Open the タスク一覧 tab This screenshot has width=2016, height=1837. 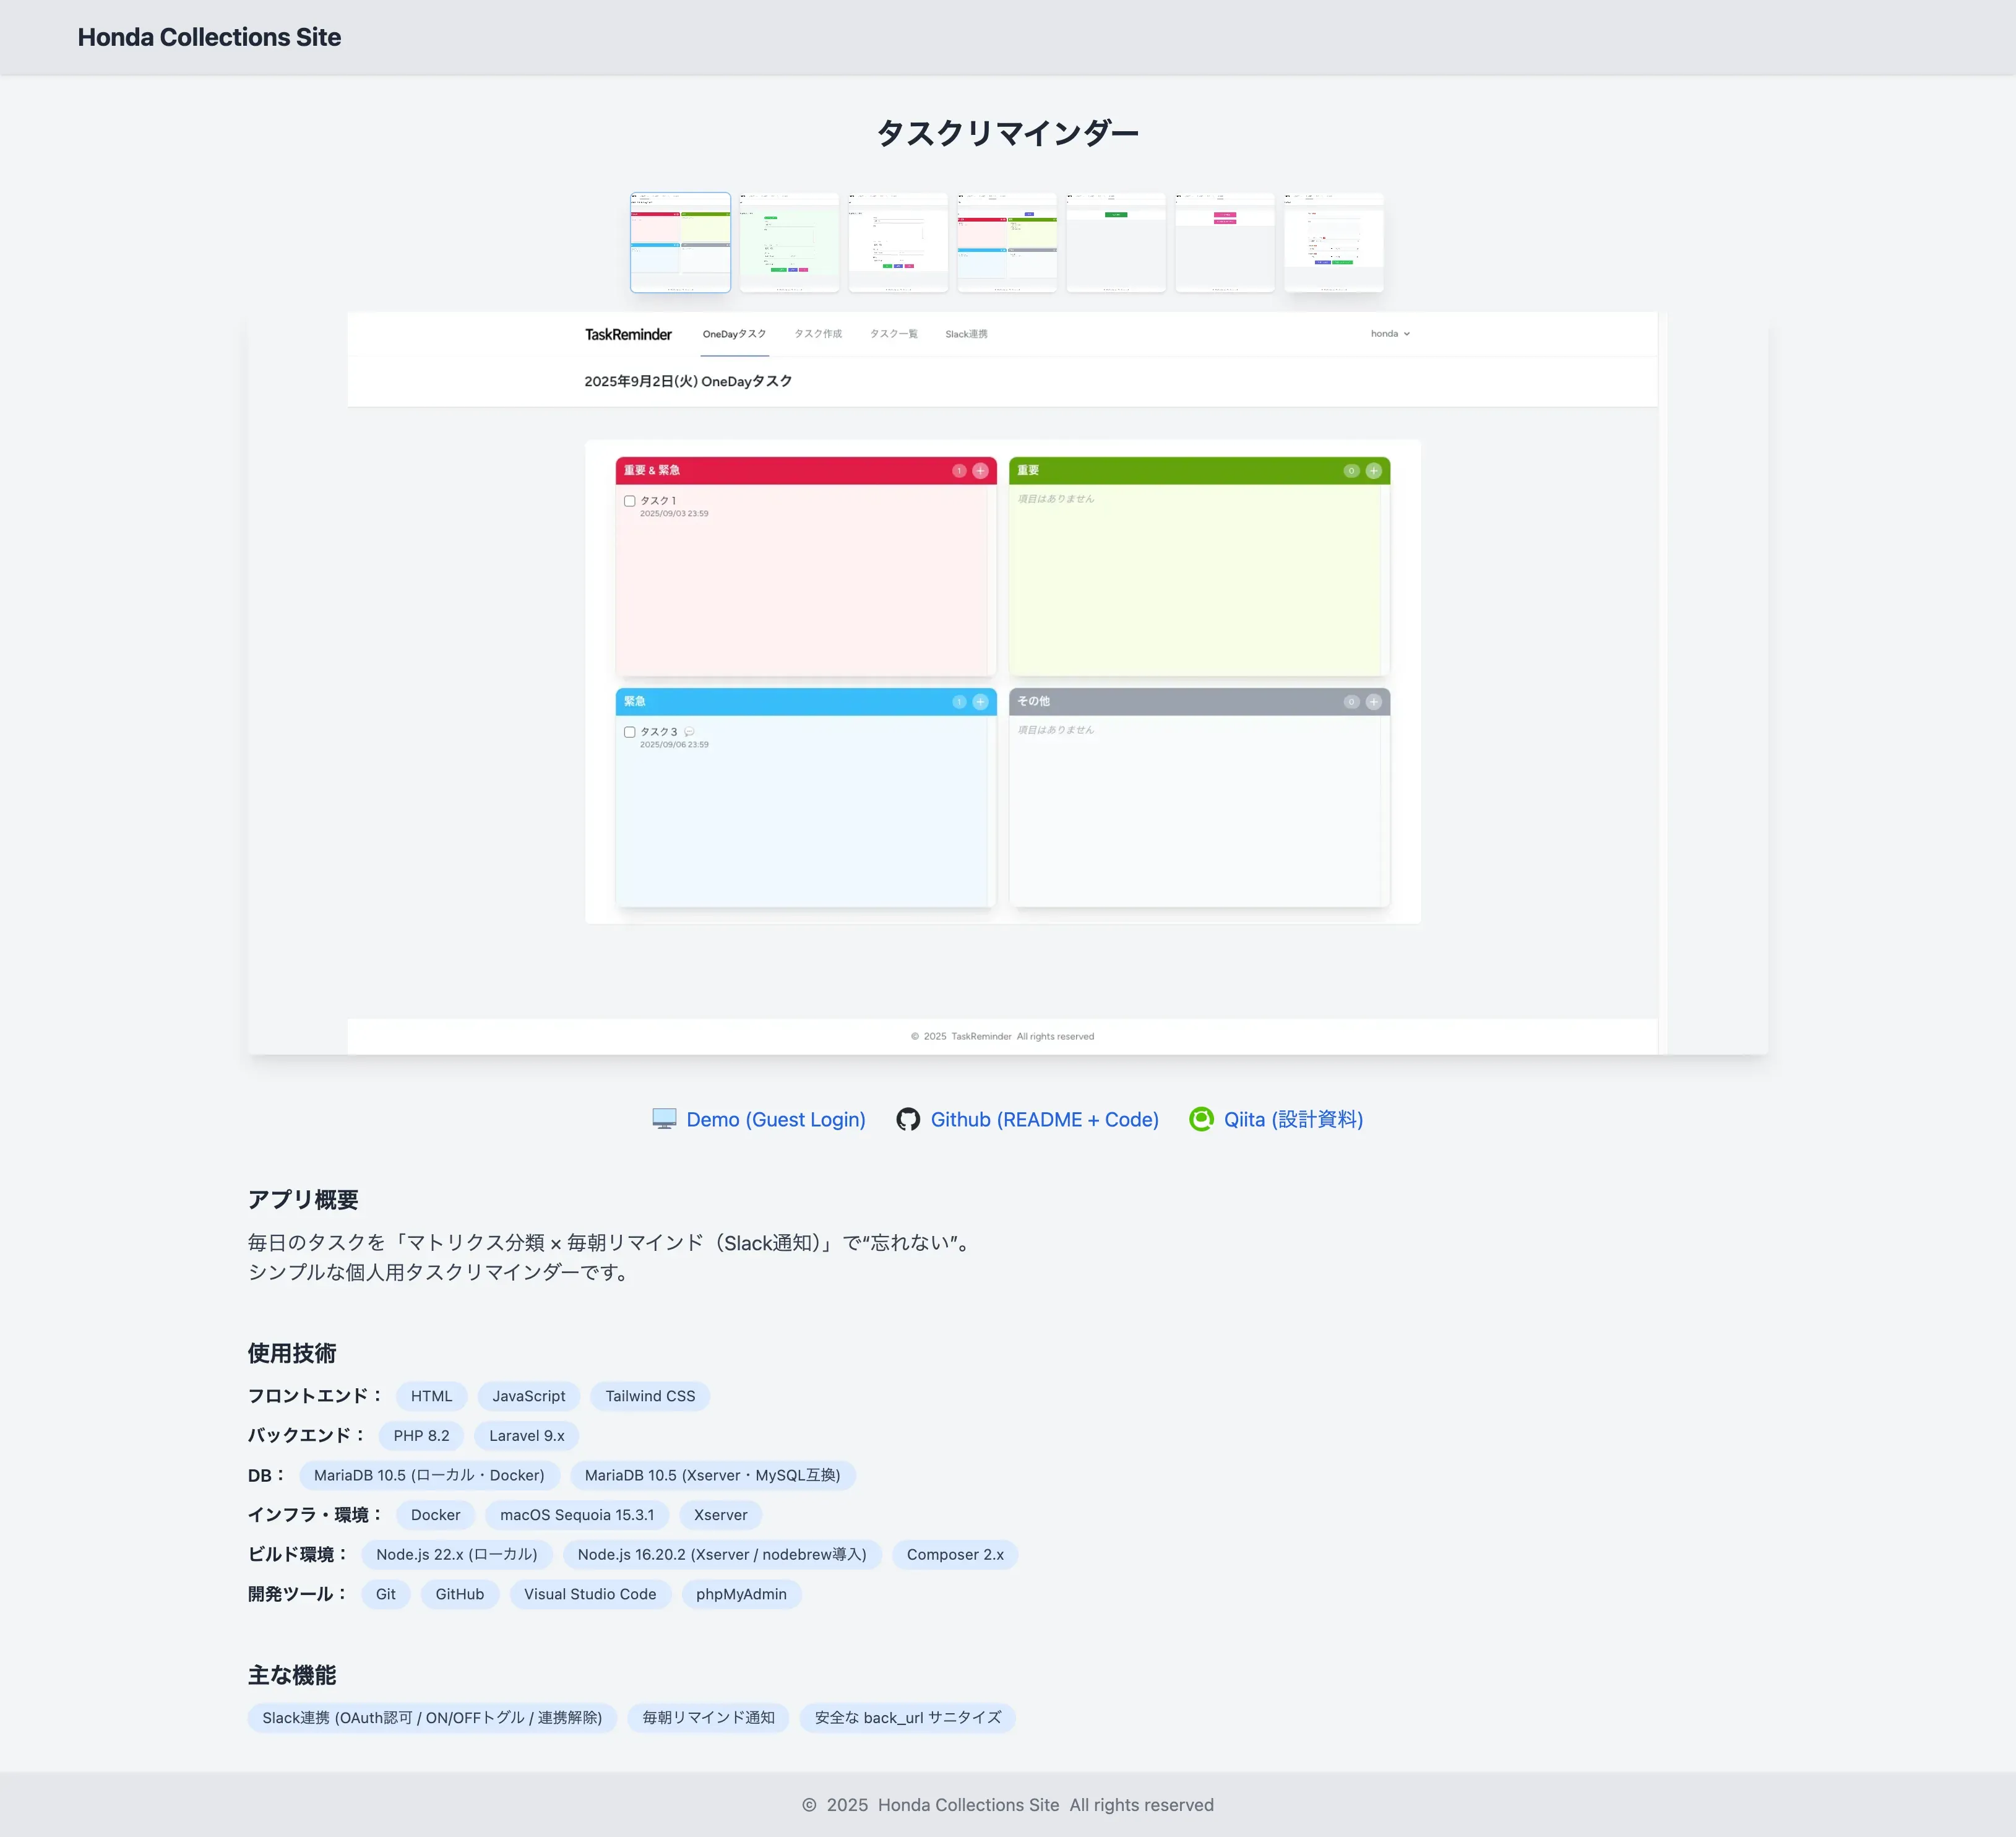point(893,334)
